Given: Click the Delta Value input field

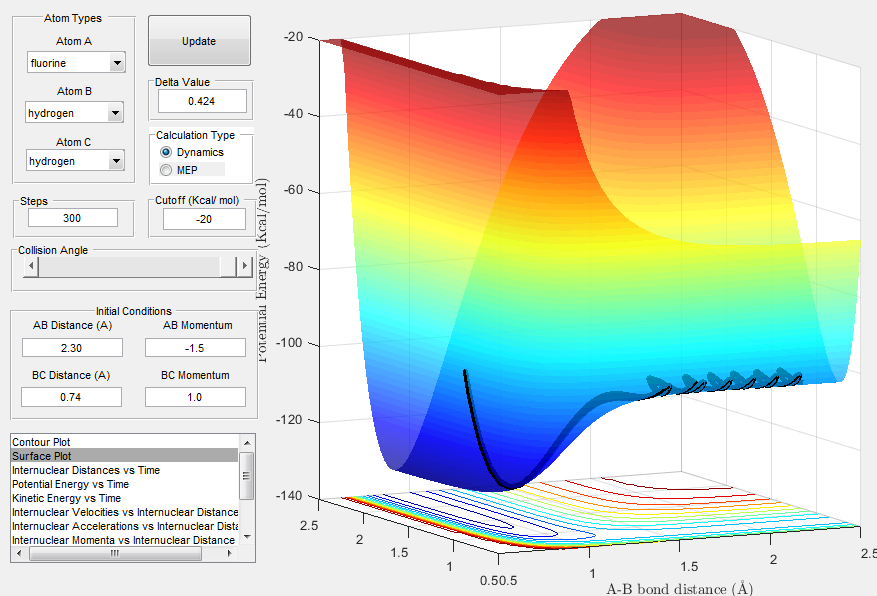Looking at the screenshot, I should (x=202, y=101).
